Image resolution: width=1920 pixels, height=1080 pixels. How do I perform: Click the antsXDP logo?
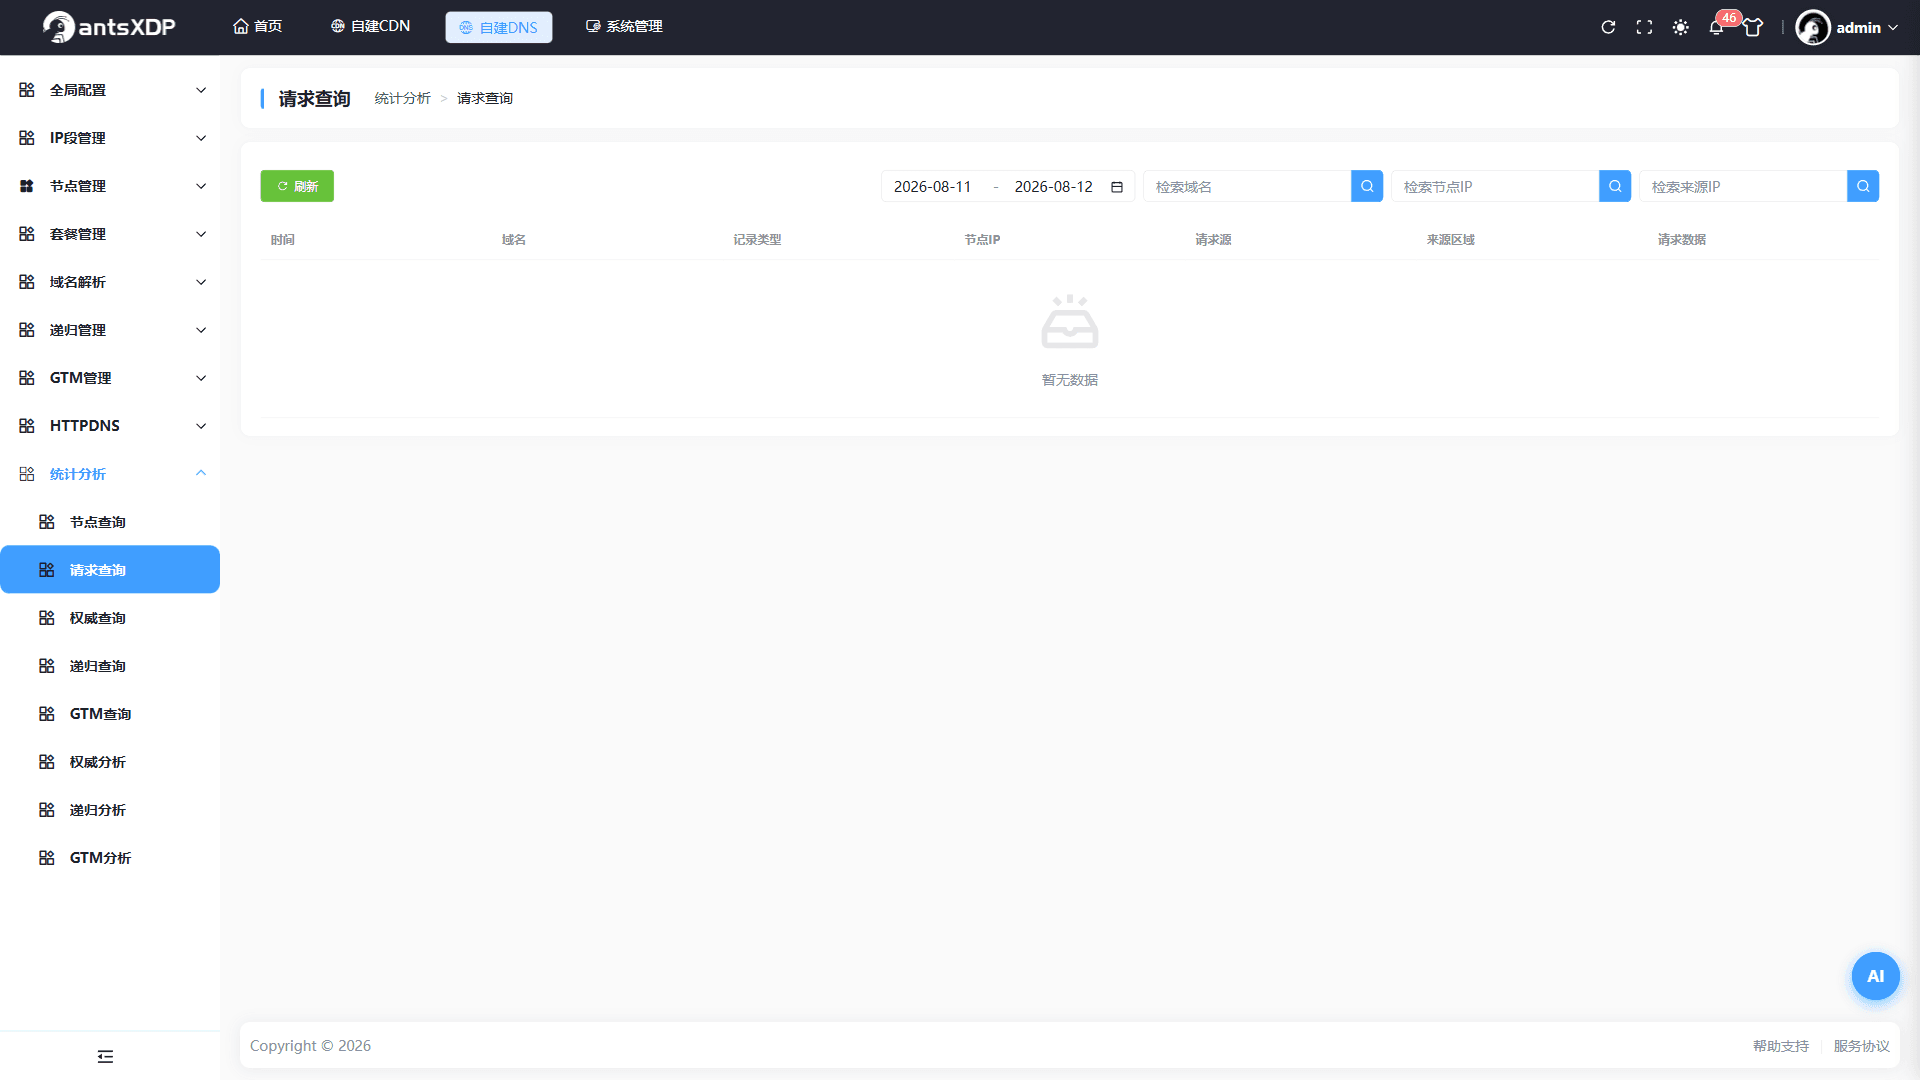click(x=109, y=27)
